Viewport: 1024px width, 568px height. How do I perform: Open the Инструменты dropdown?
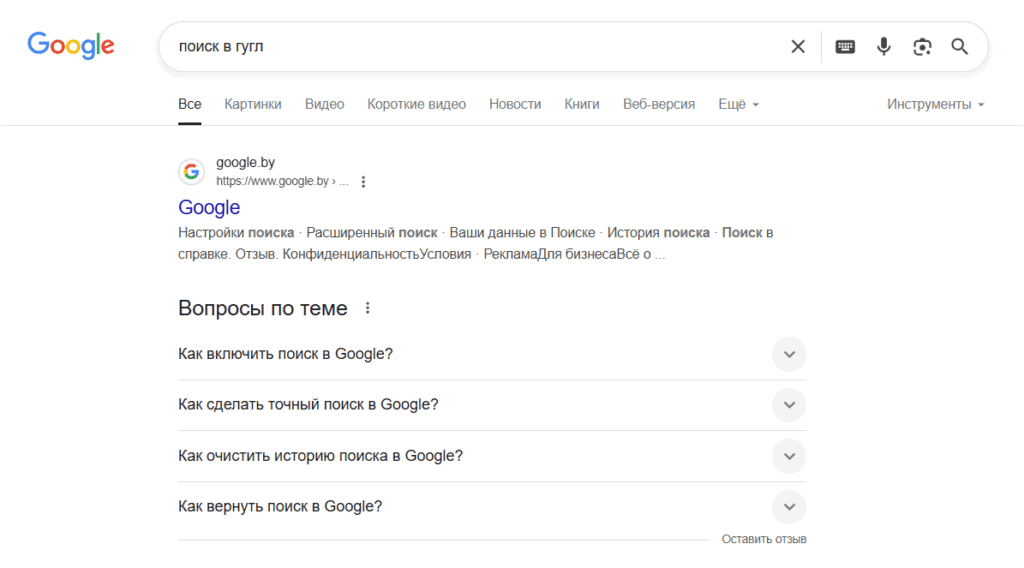pyautogui.click(x=935, y=104)
